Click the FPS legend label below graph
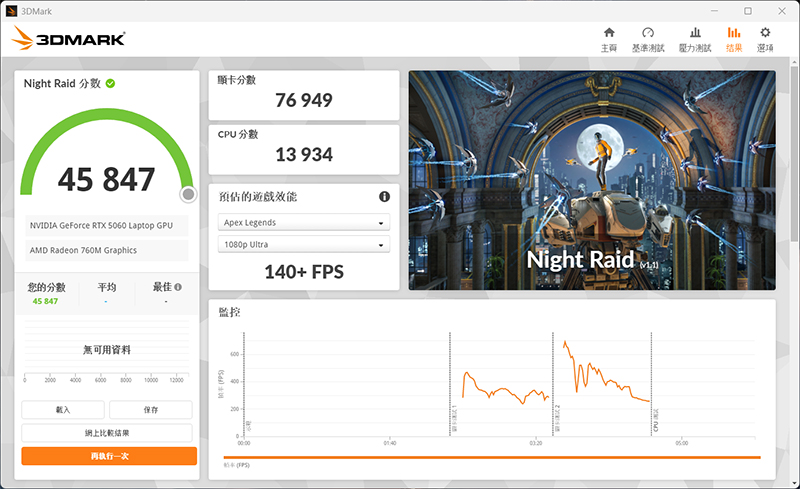Image resolution: width=800 pixels, height=489 pixels. pos(237,465)
